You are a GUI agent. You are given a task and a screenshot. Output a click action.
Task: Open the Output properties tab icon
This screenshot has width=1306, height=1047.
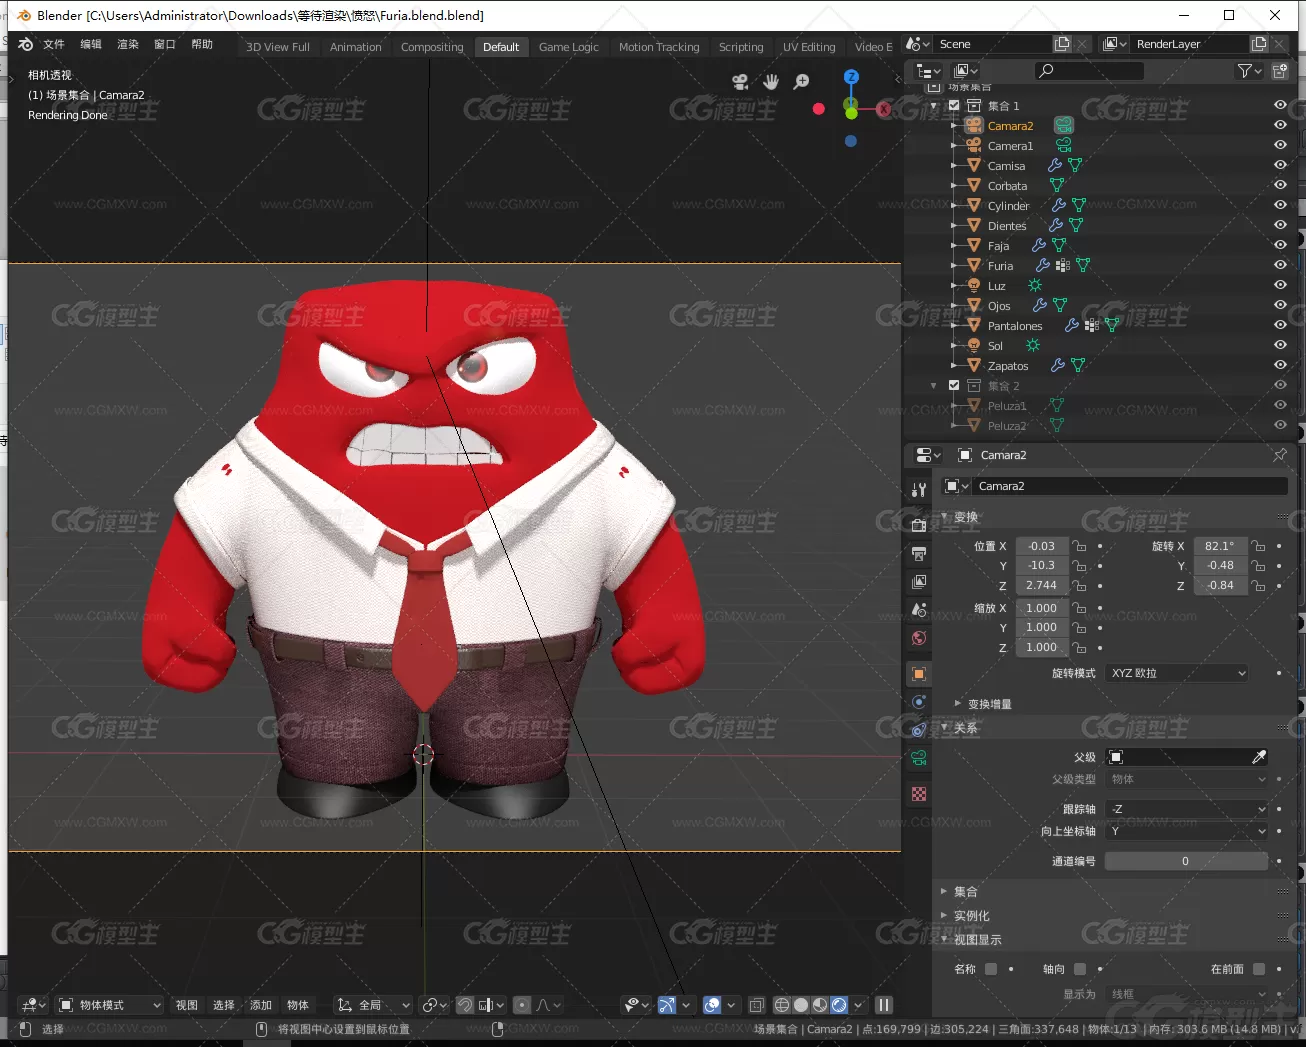pos(919,553)
